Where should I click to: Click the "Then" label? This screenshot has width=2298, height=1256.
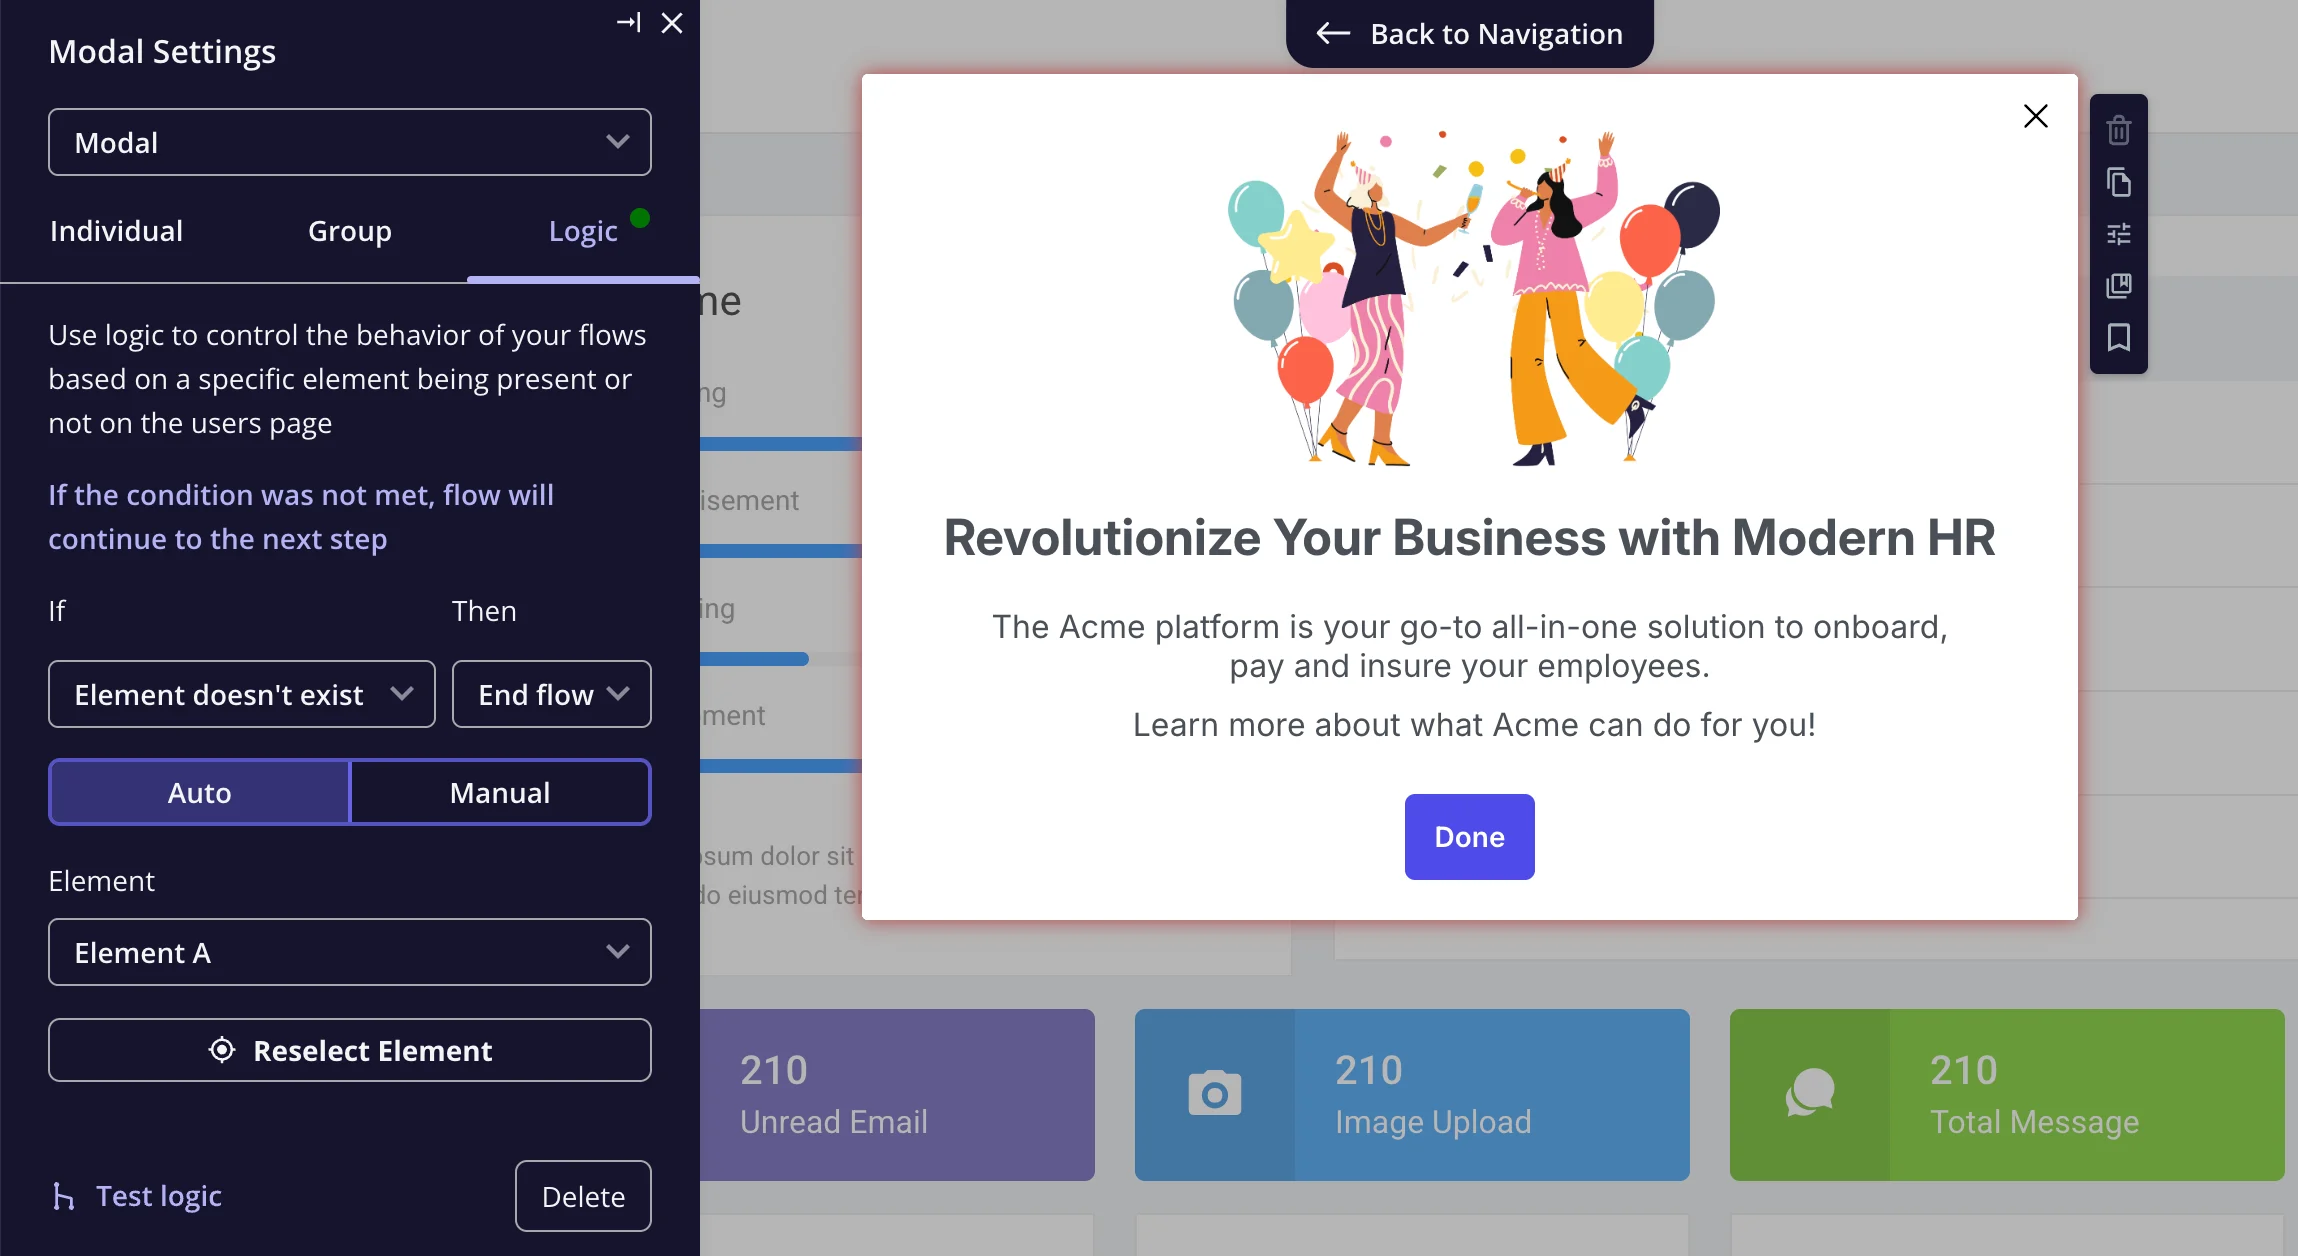[x=484, y=611]
